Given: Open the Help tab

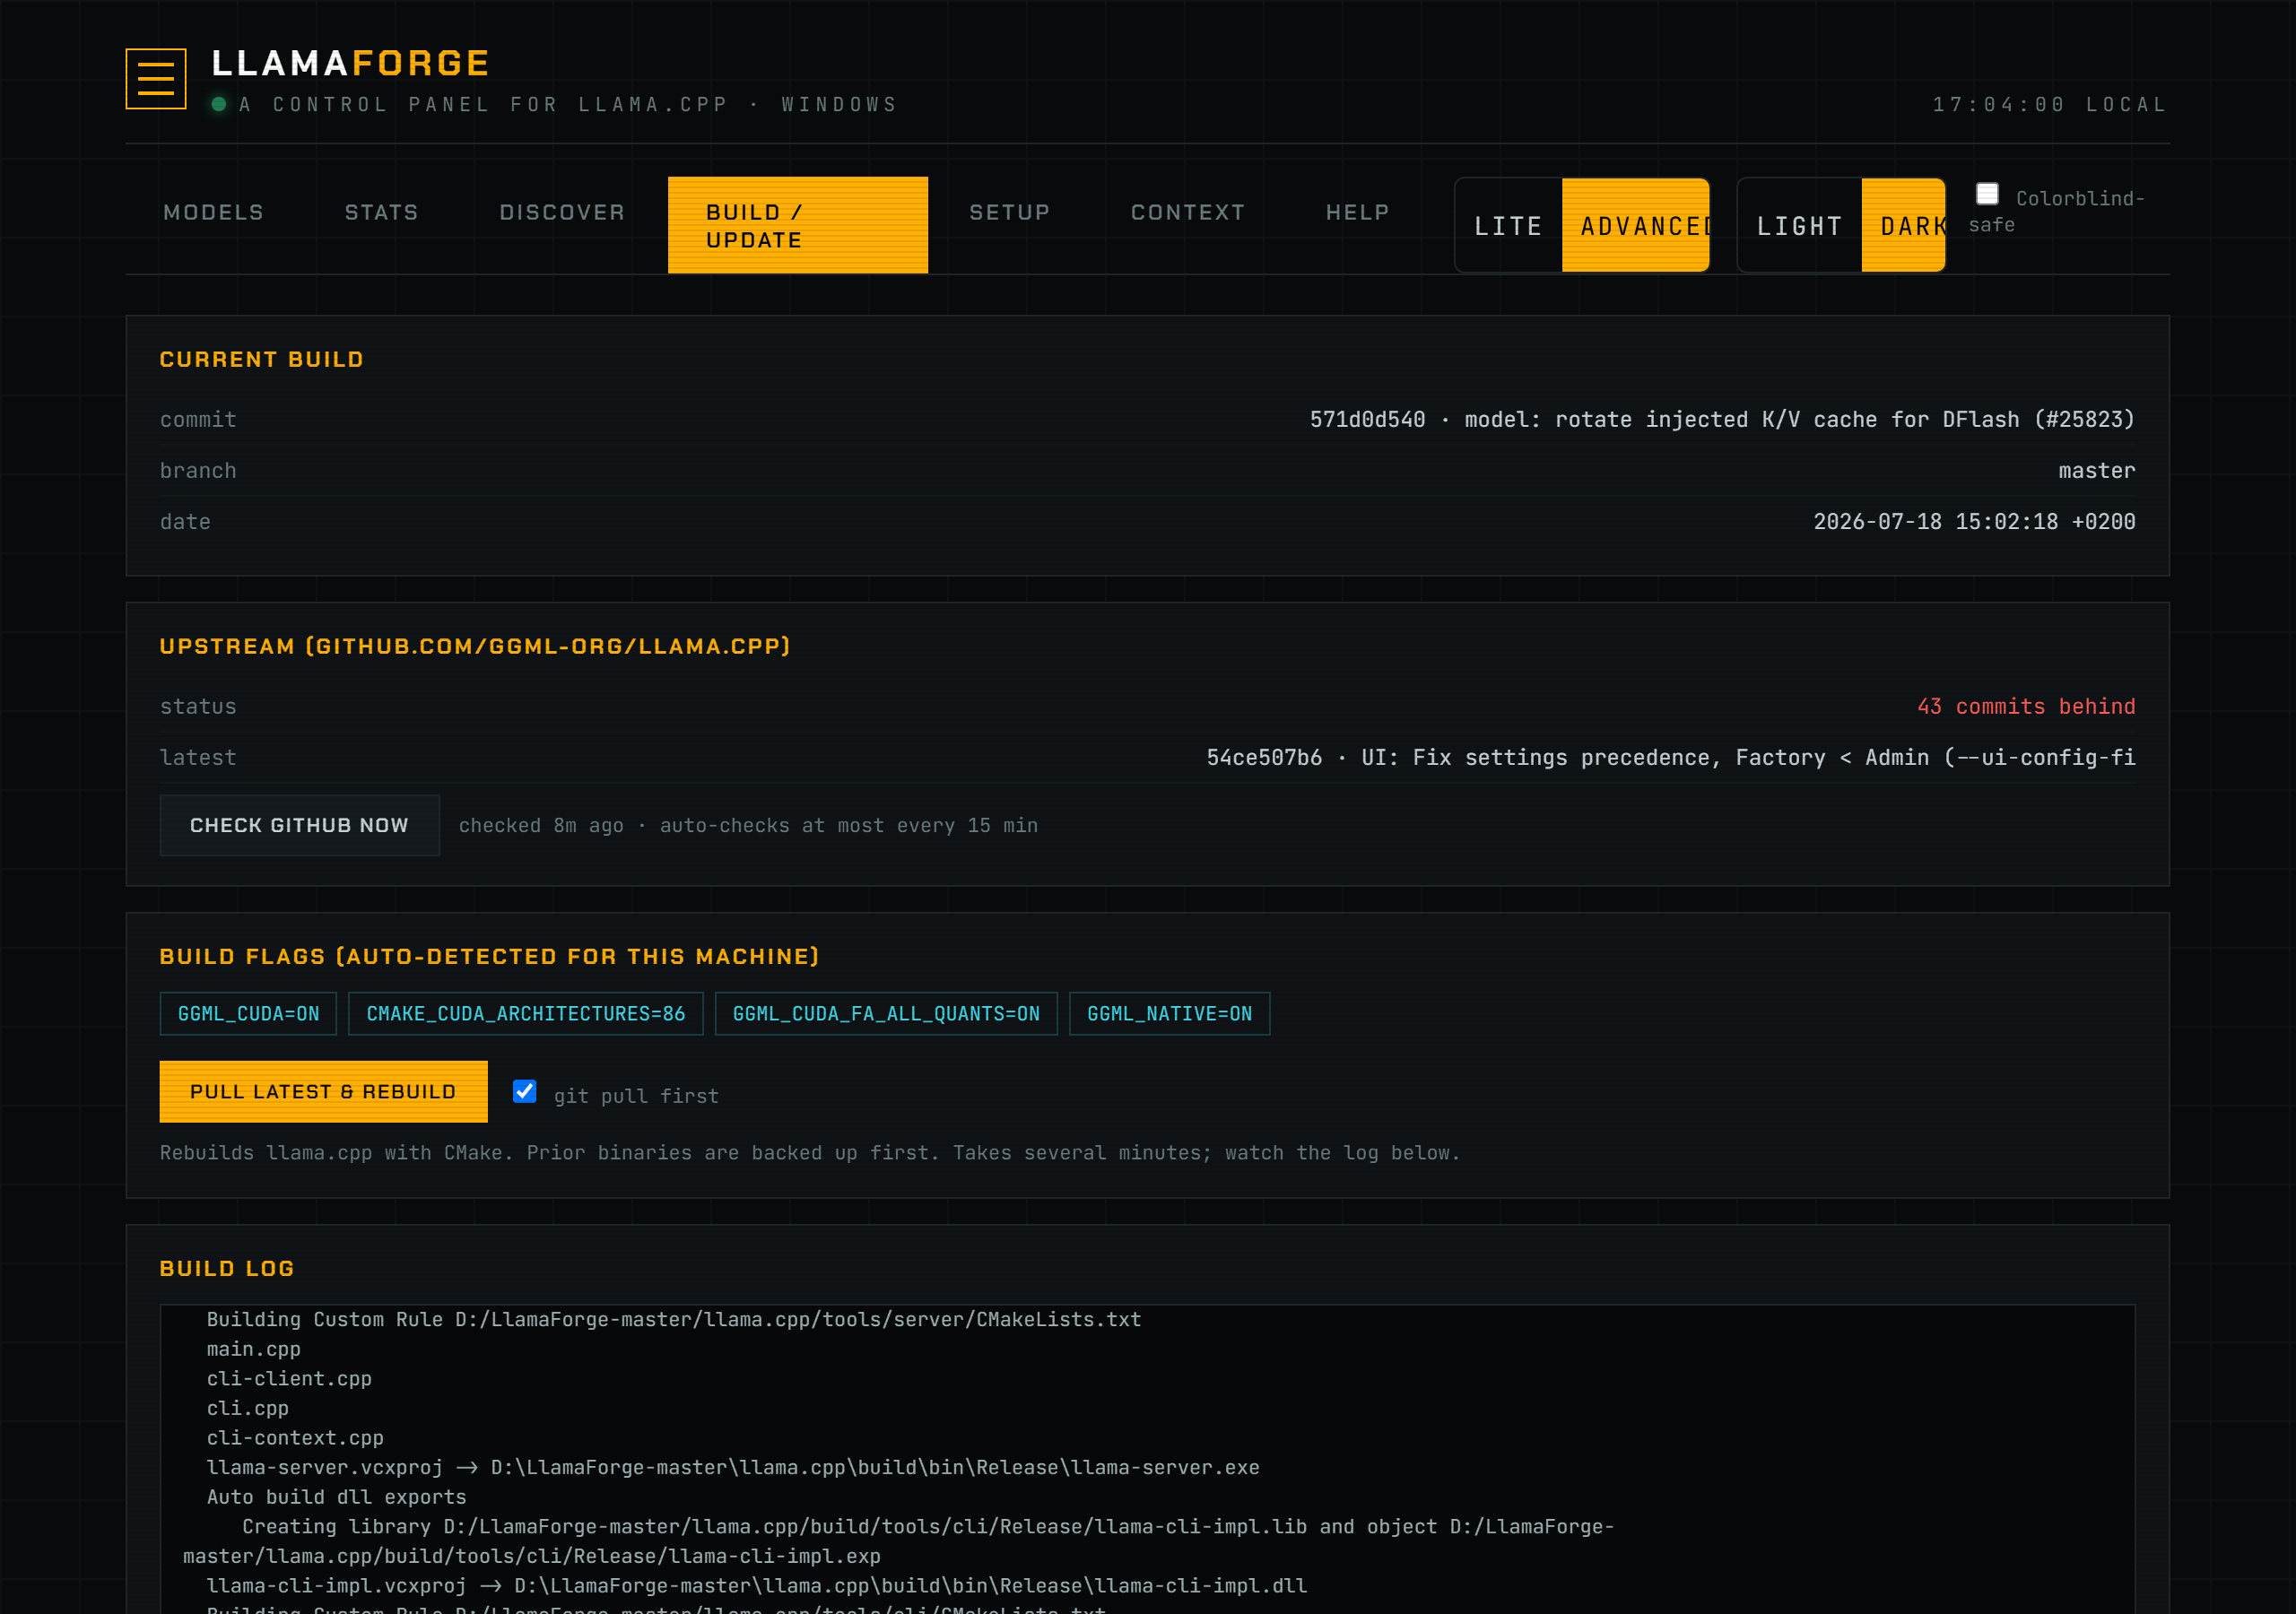Looking at the screenshot, I should (x=1358, y=212).
